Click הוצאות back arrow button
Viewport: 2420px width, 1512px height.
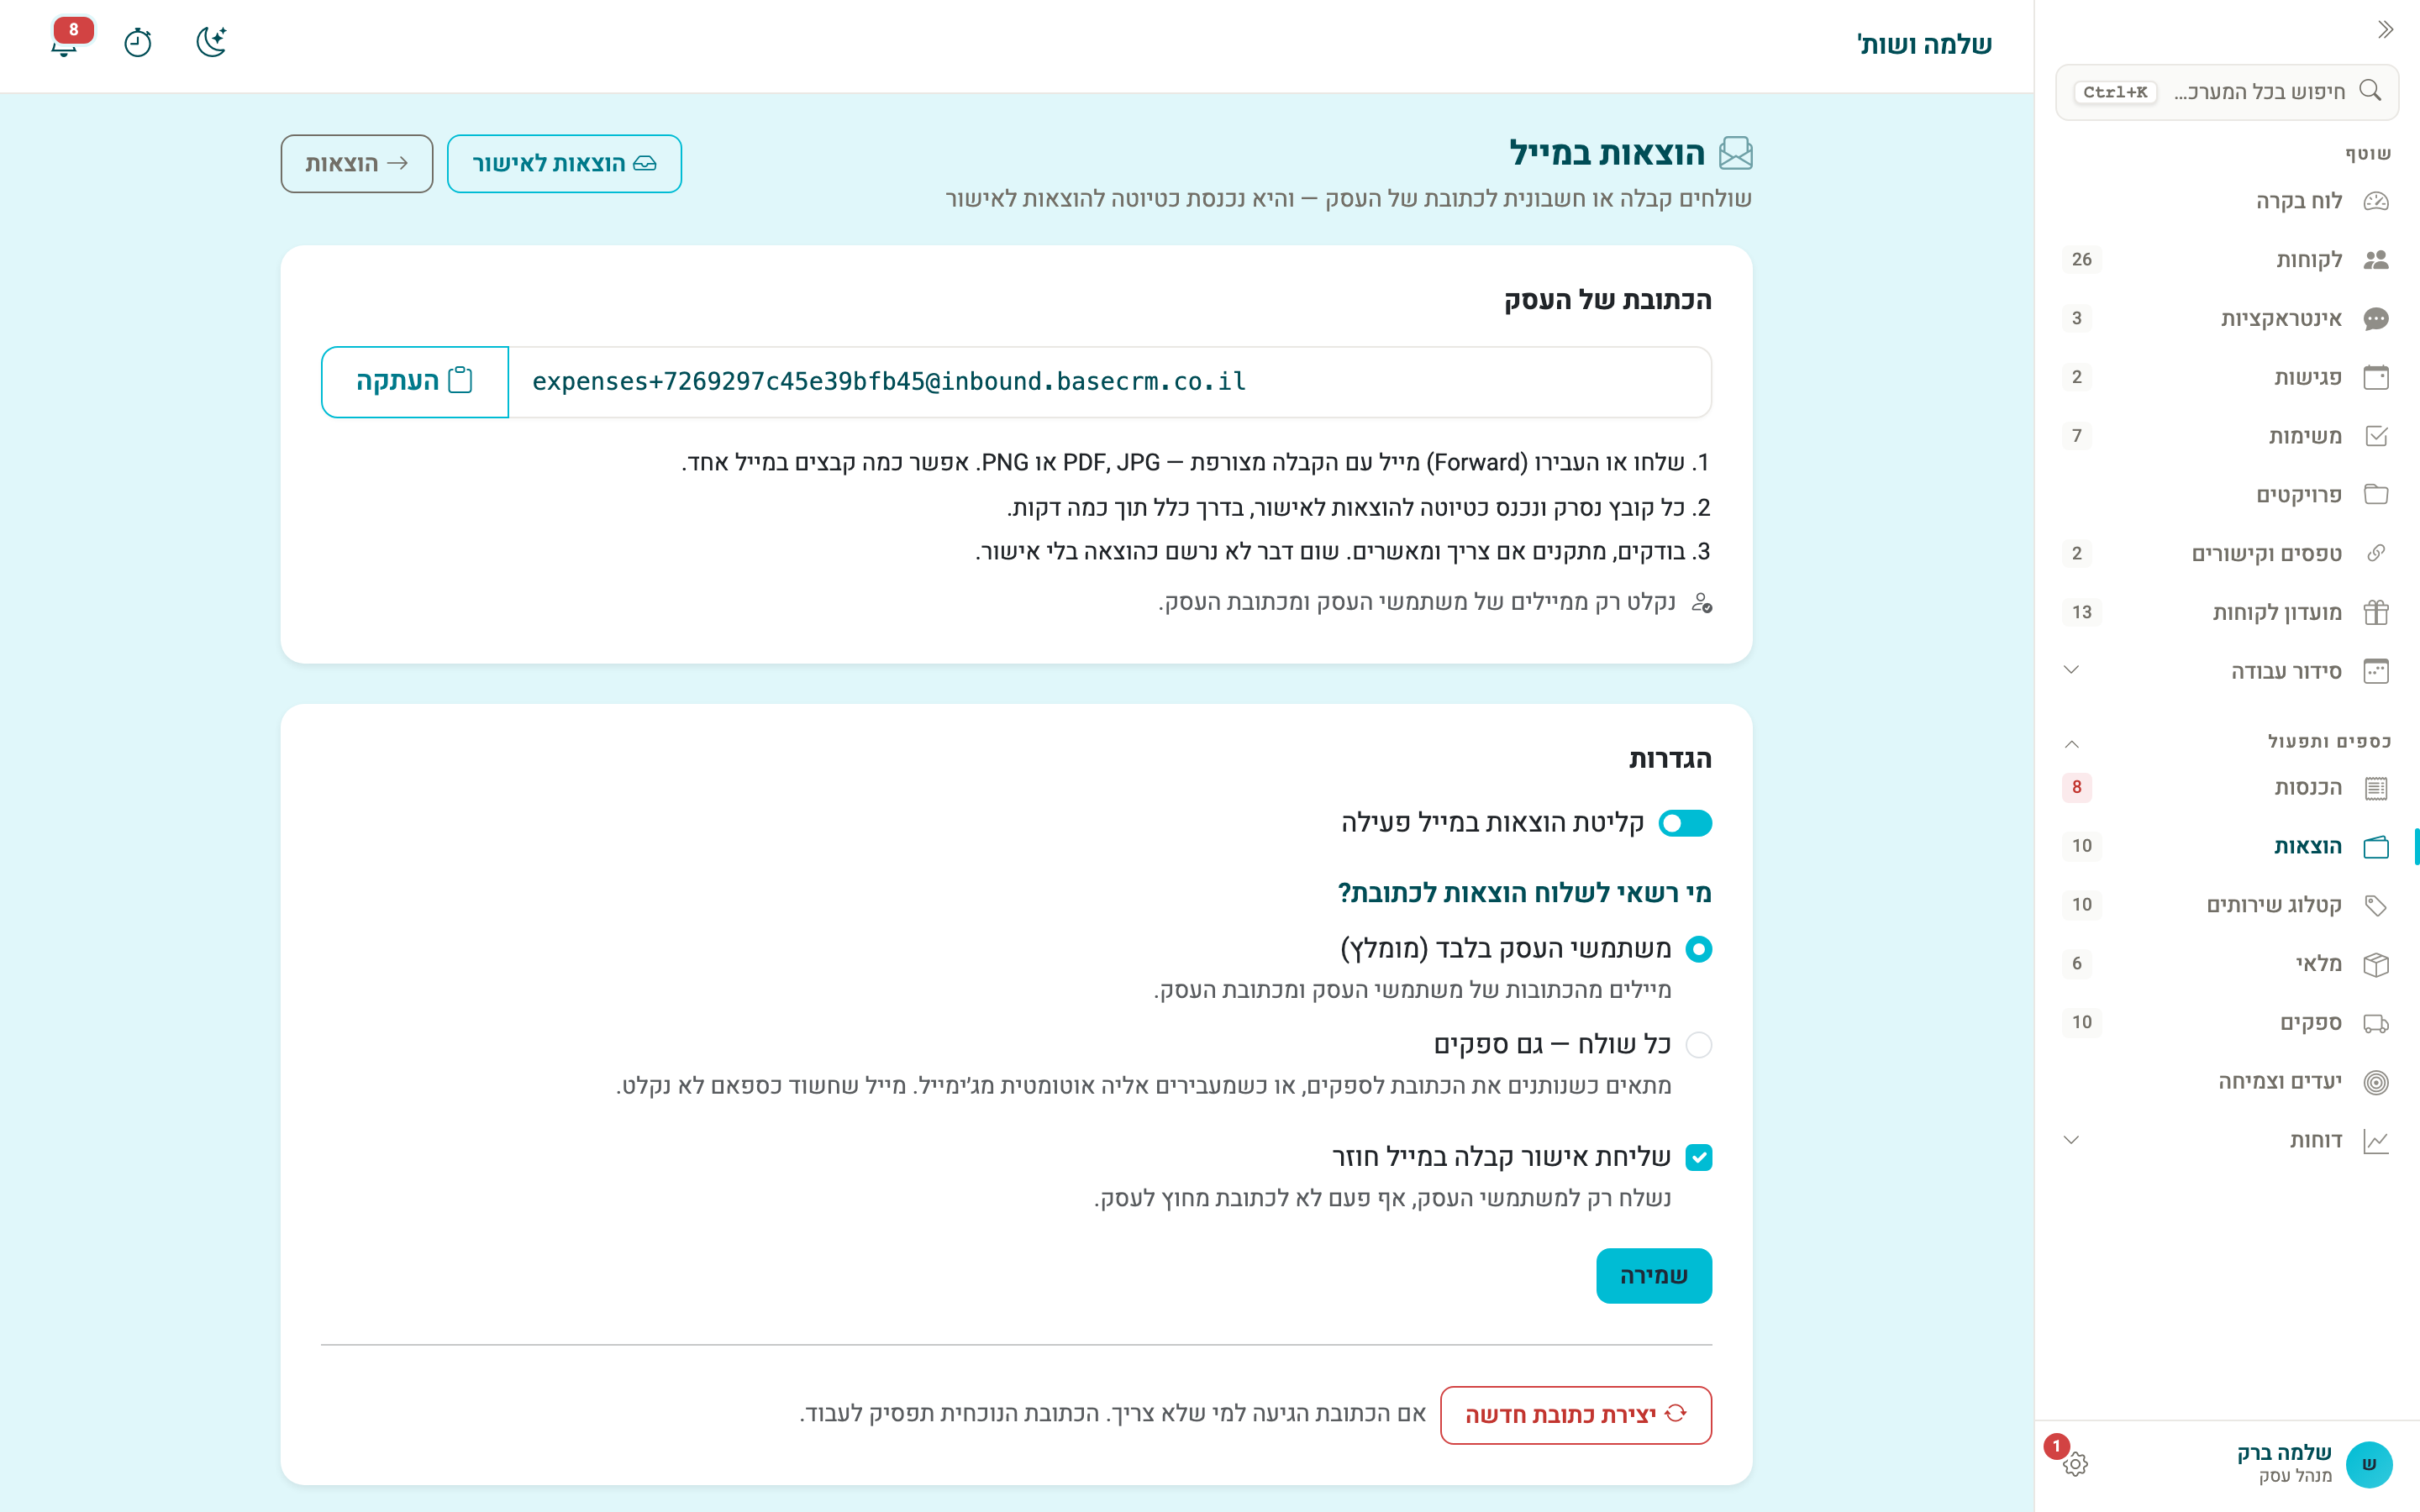tap(356, 164)
